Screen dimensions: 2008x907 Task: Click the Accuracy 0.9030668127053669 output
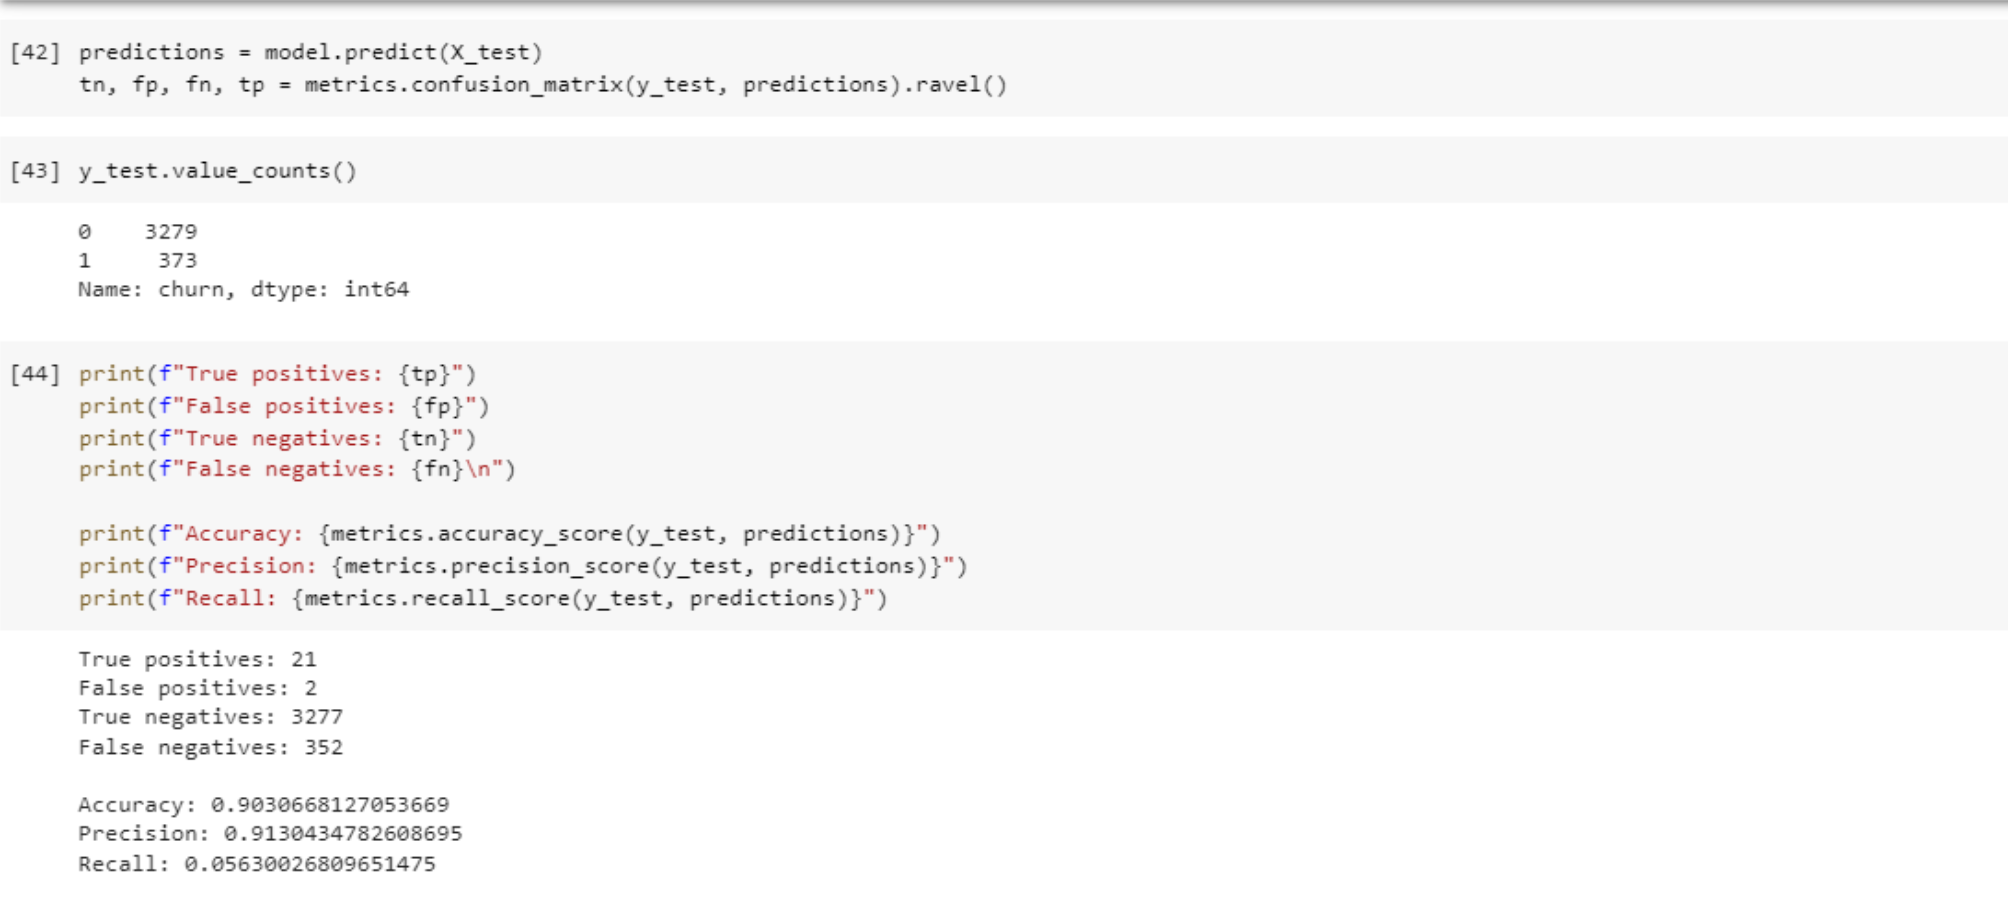[263, 805]
